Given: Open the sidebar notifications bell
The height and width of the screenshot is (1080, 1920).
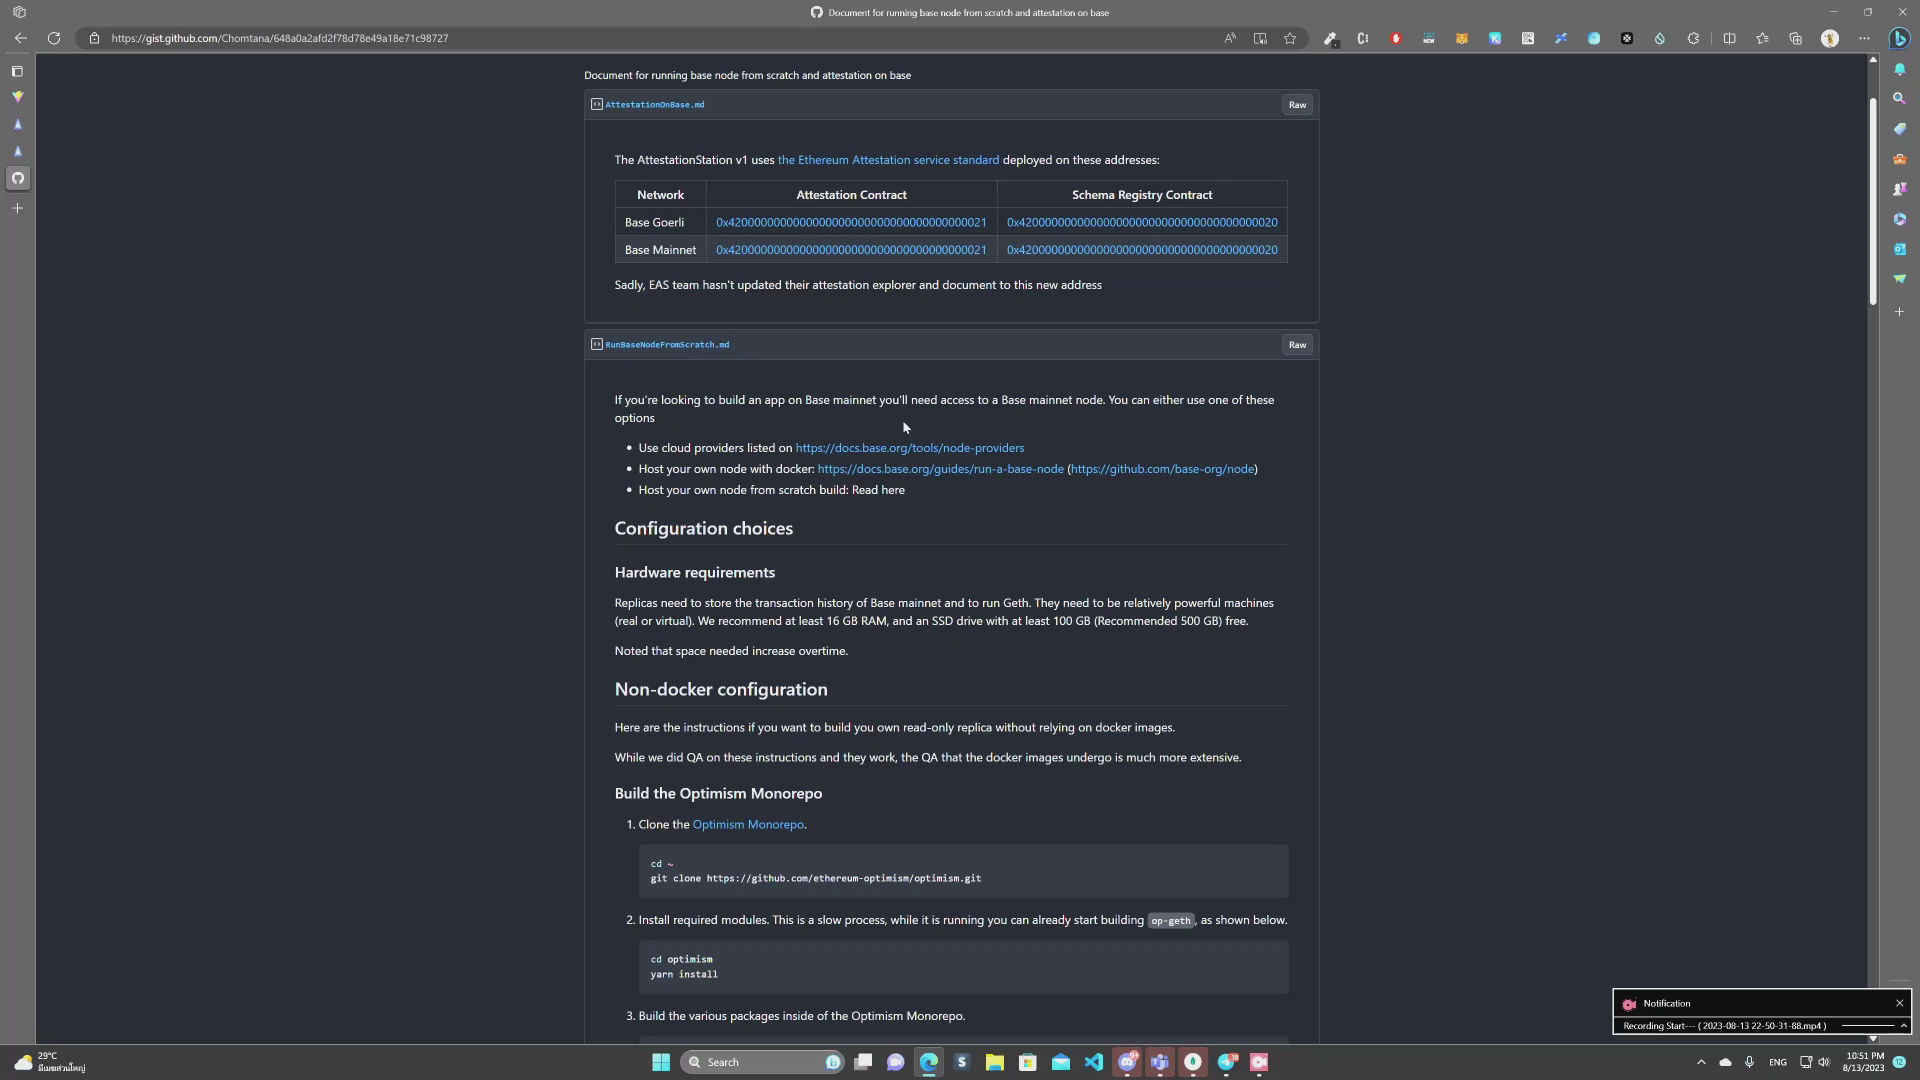Looking at the screenshot, I should coord(1899,69).
